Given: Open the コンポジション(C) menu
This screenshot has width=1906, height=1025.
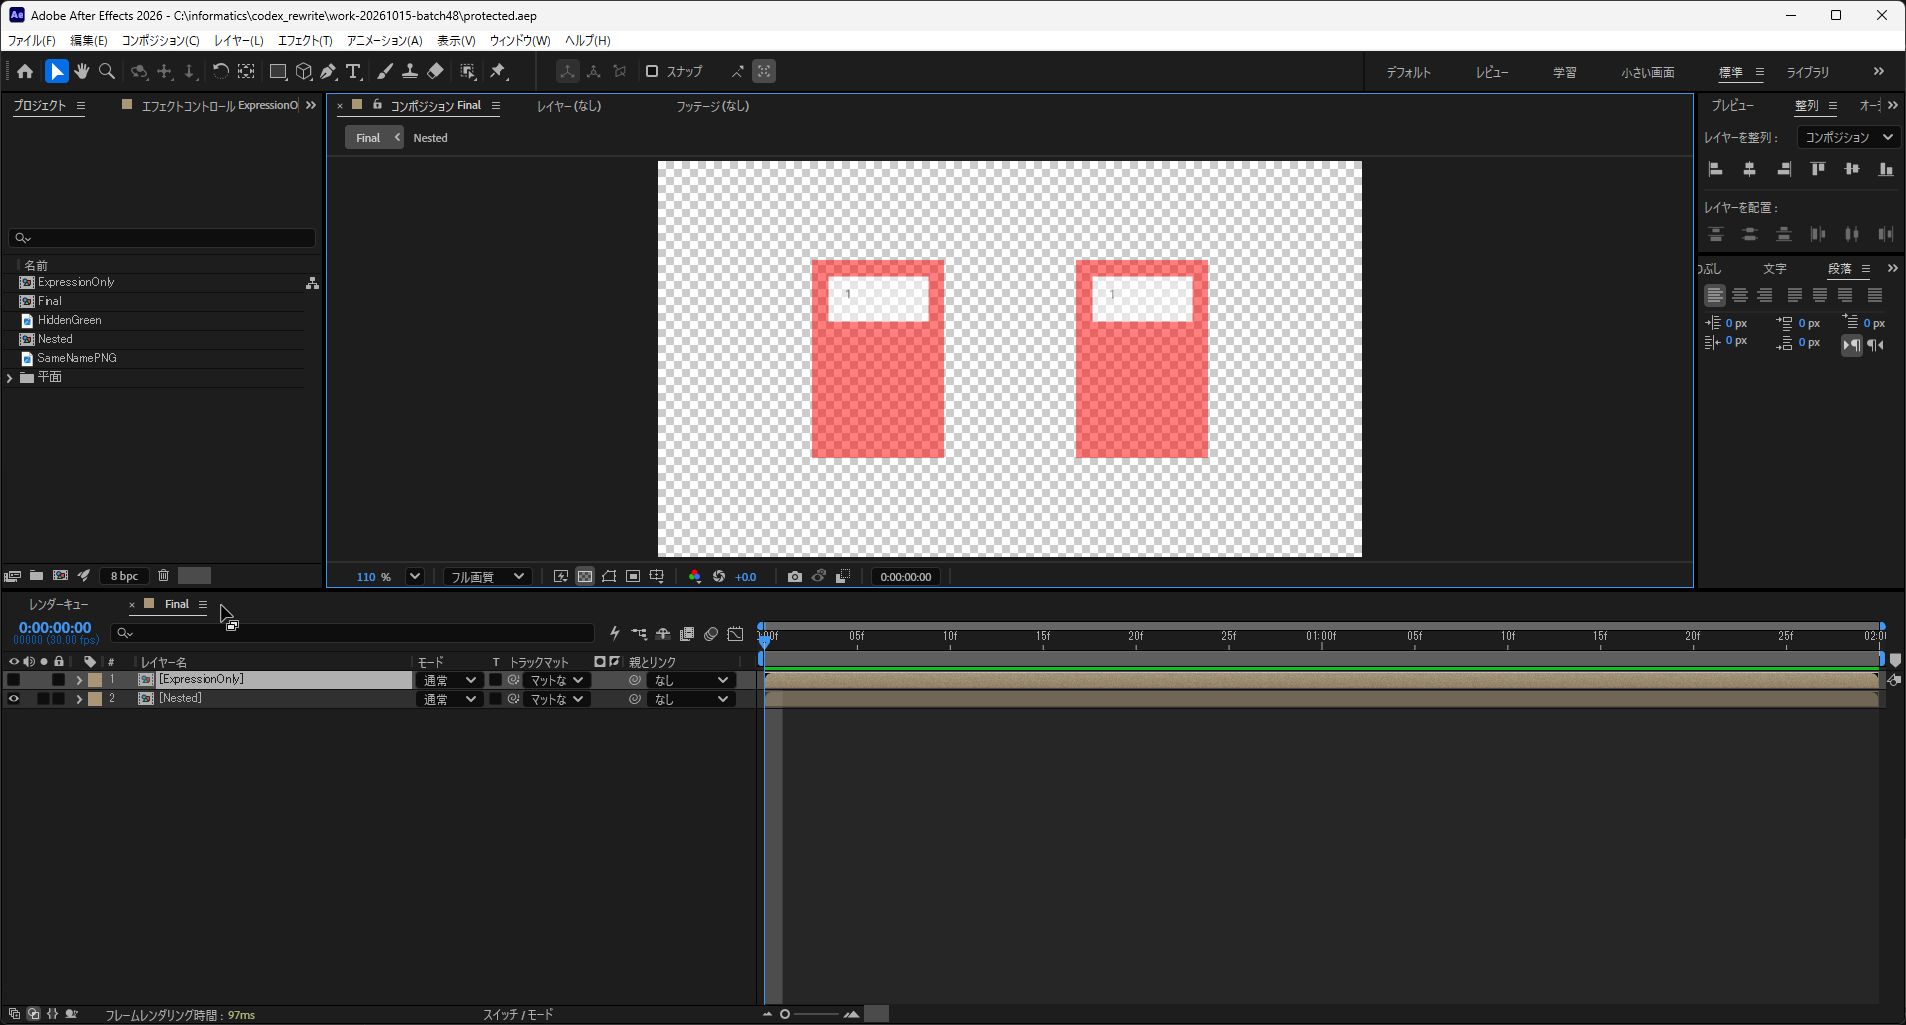Looking at the screenshot, I should point(160,40).
